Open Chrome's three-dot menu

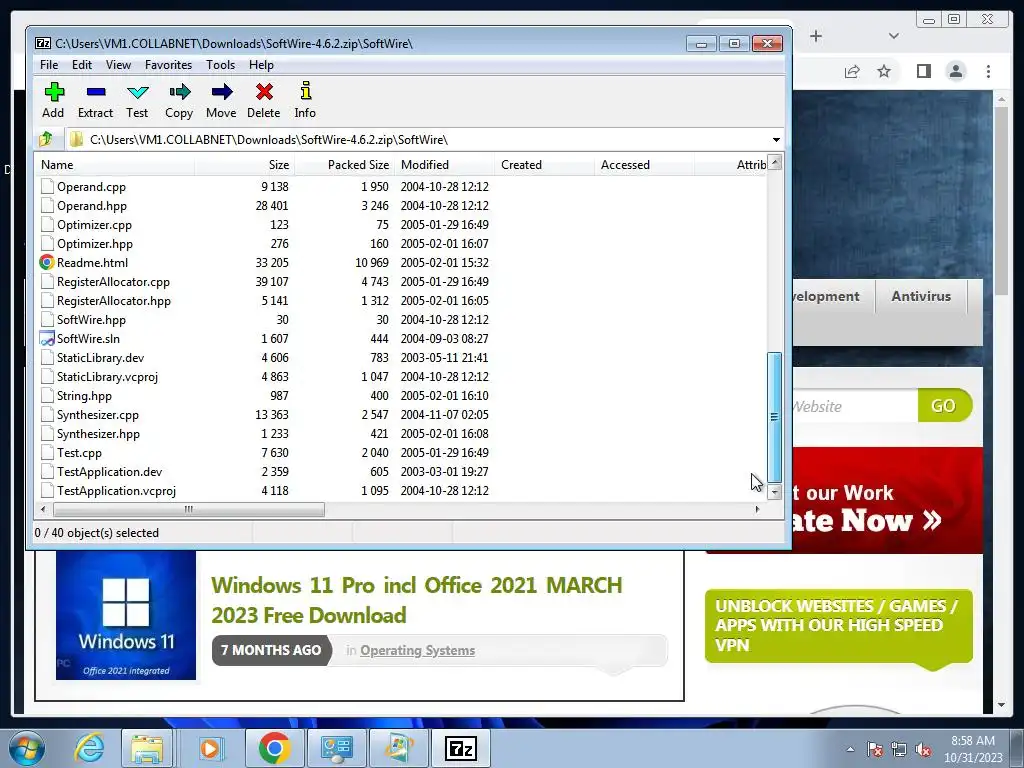click(988, 71)
